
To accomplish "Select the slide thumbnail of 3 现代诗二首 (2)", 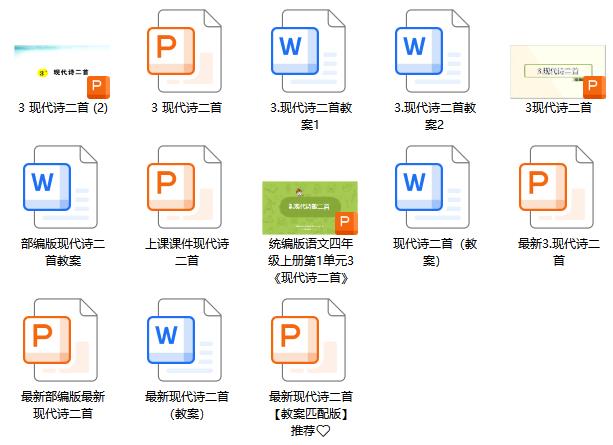I will (x=62, y=70).
